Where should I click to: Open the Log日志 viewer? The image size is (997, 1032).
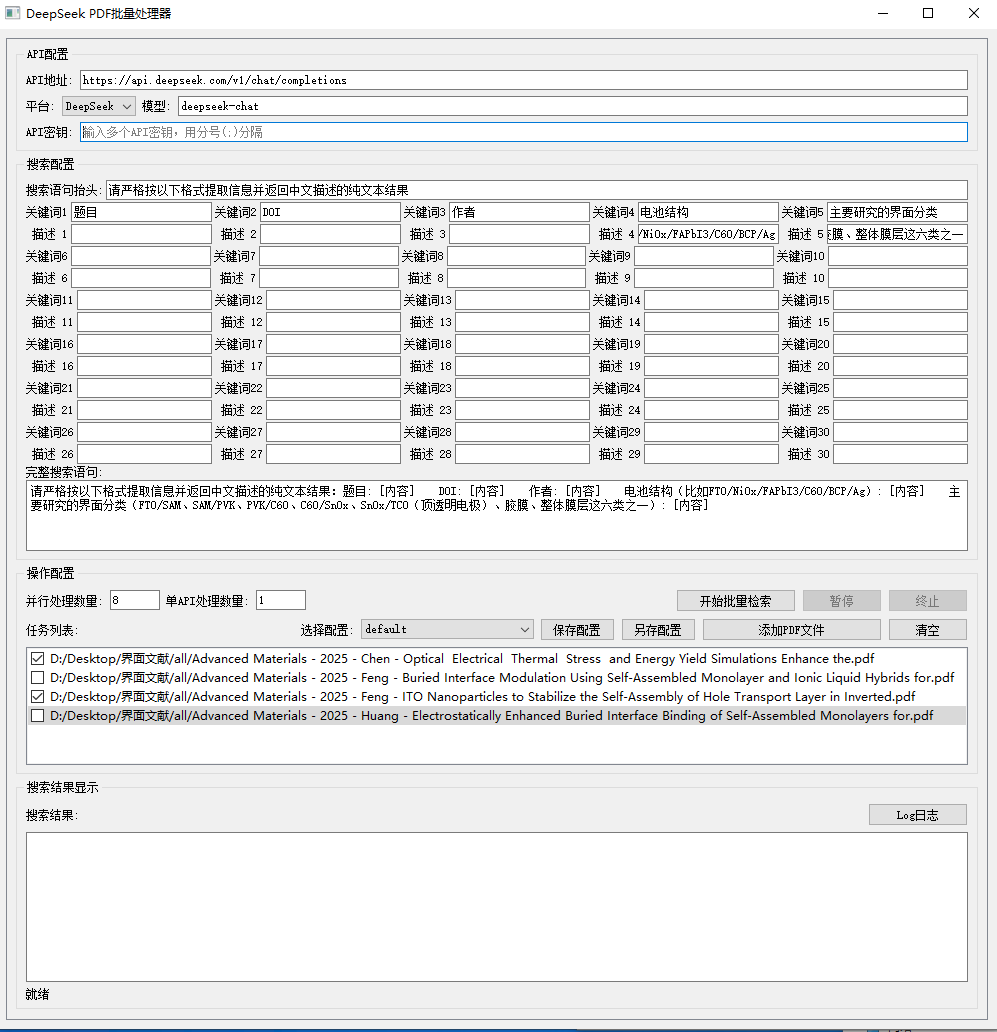tap(917, 815)
